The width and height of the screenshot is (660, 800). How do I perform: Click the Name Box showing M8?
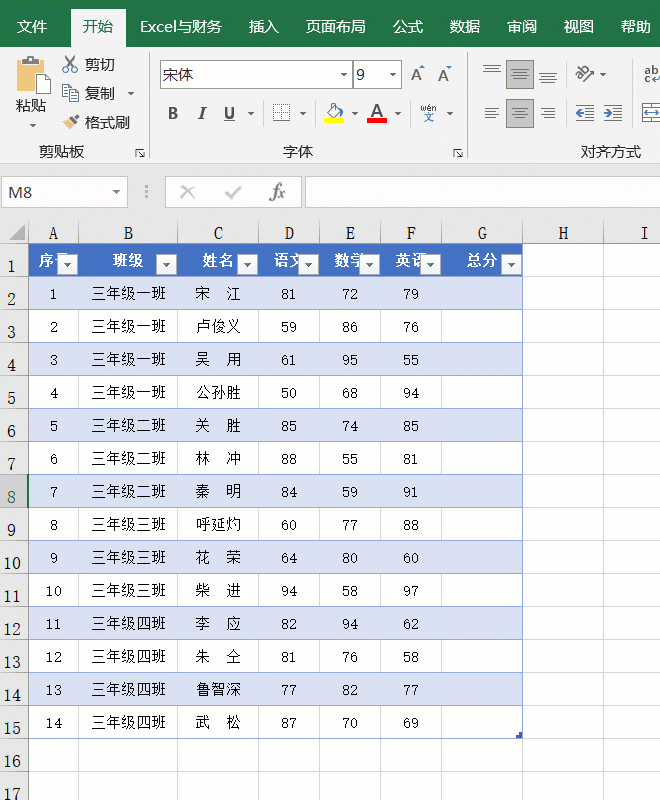[55, 192]
